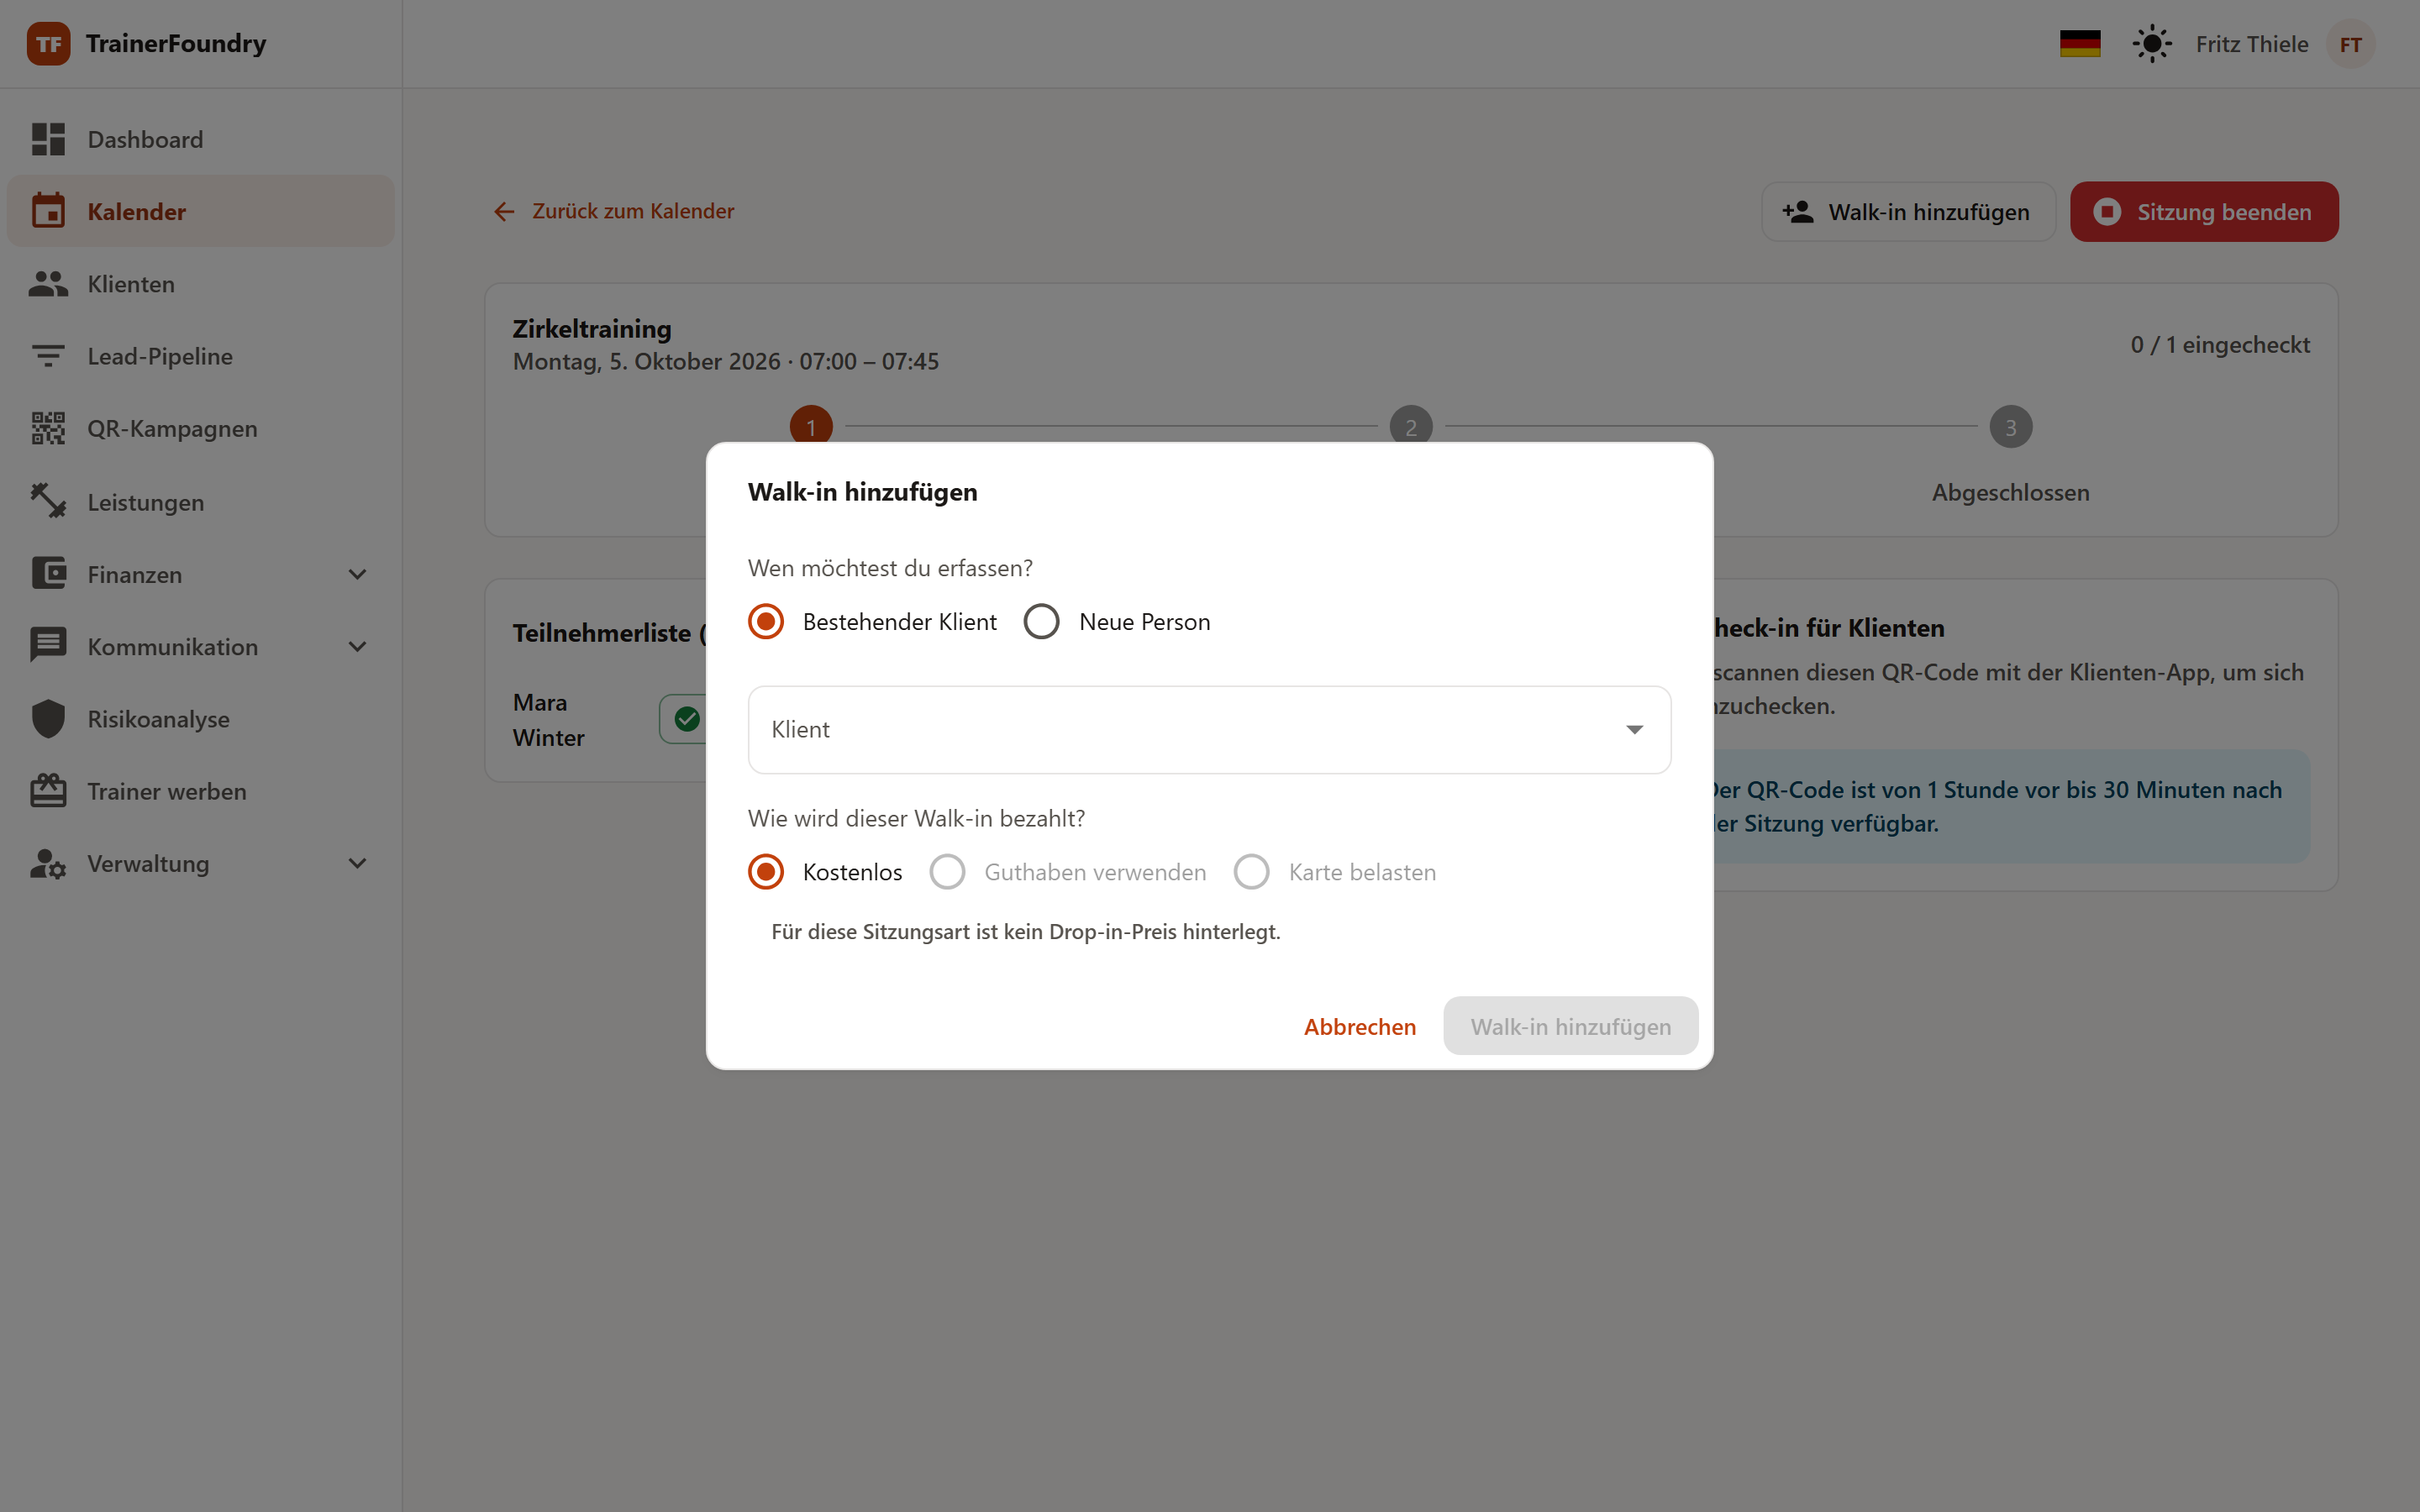This screenshot has width=2420, height=1512.
Task: Click the Kommunikation chat icon
Action: point(48,646)
